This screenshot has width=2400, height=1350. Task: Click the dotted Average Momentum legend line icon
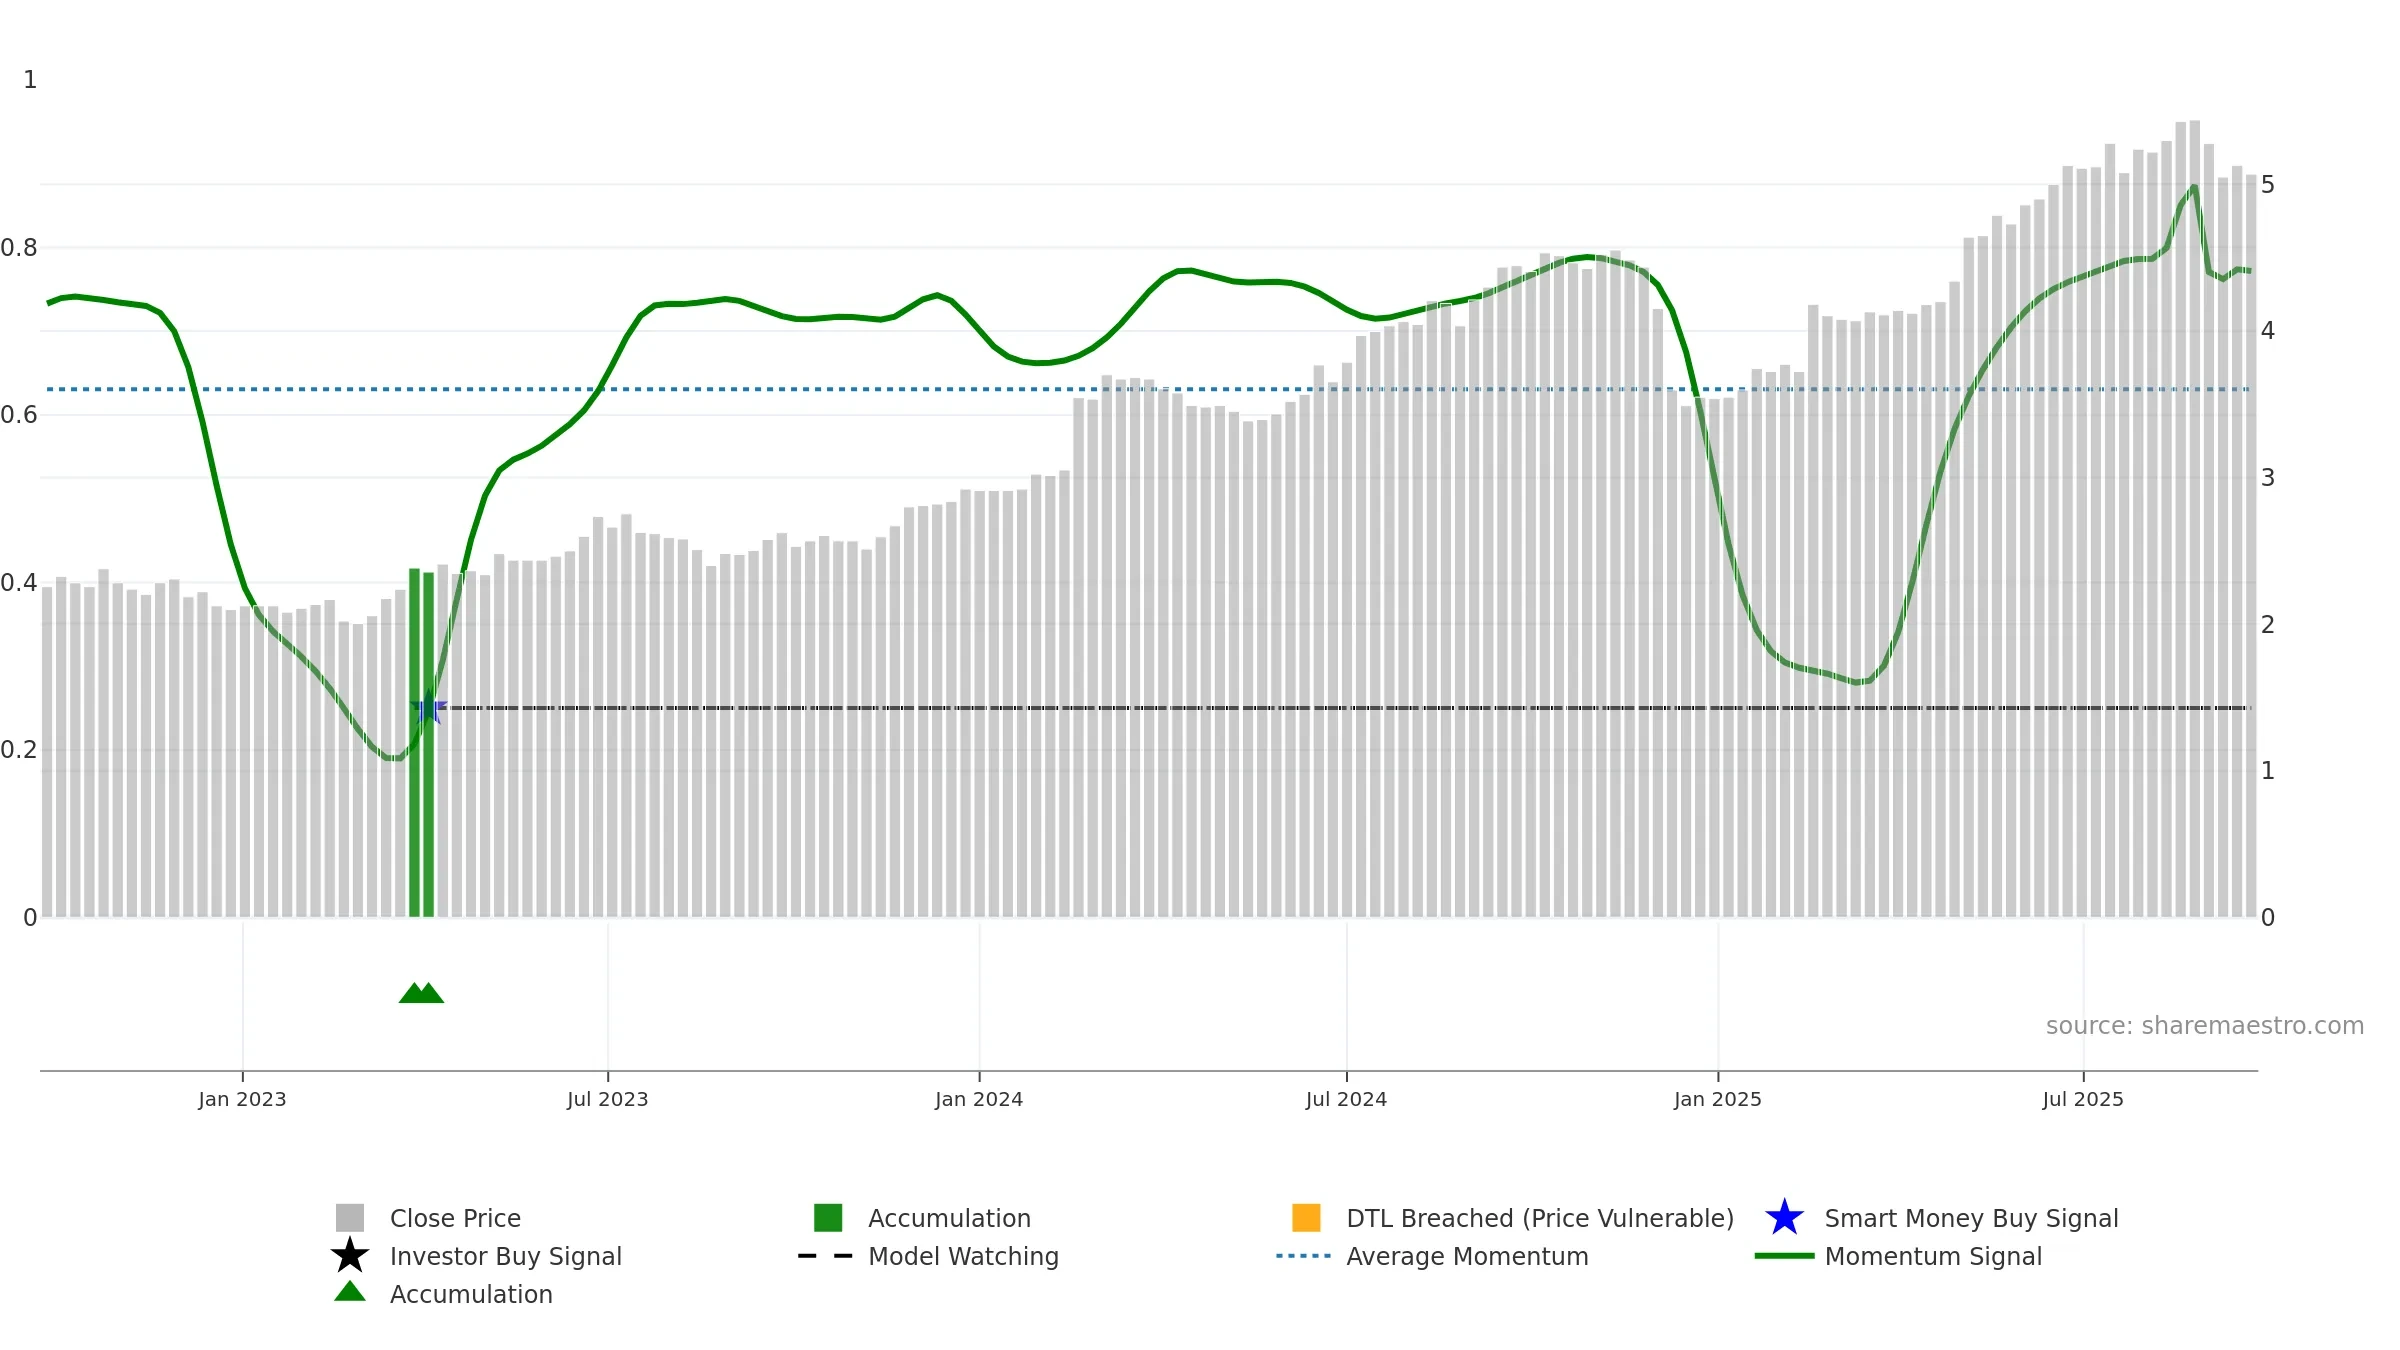(1304, 1256)
